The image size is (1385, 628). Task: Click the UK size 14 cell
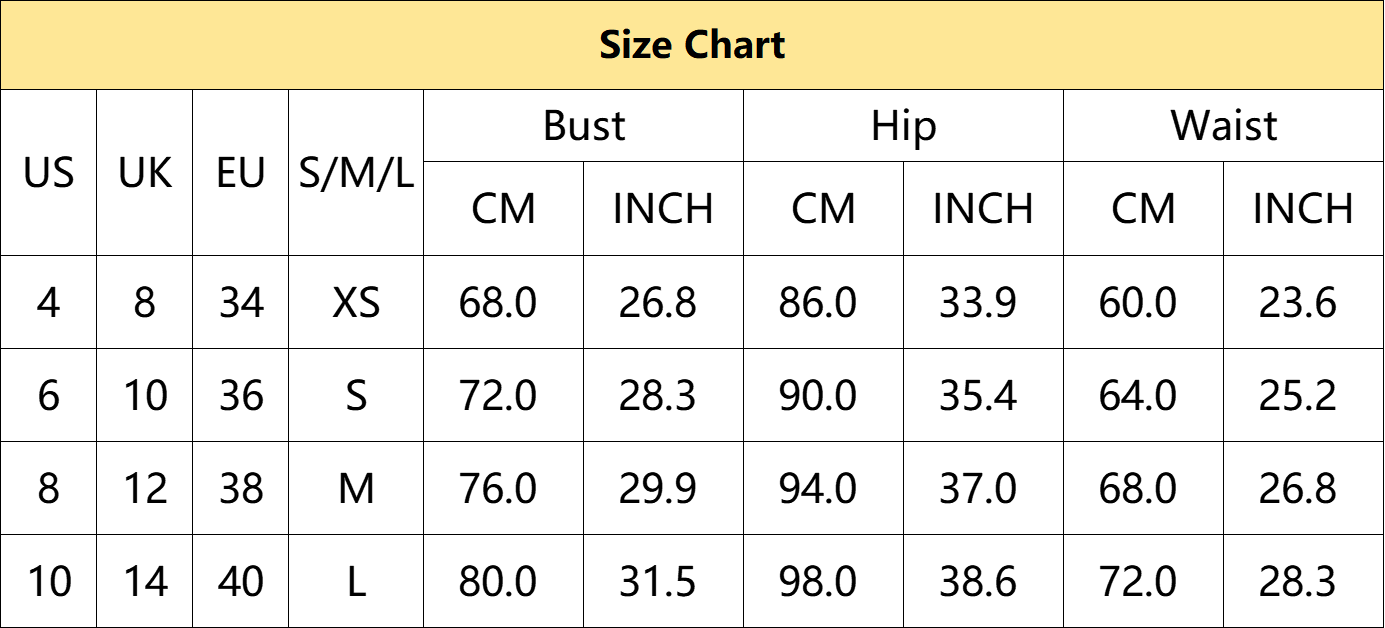click(x=144, y=581)
